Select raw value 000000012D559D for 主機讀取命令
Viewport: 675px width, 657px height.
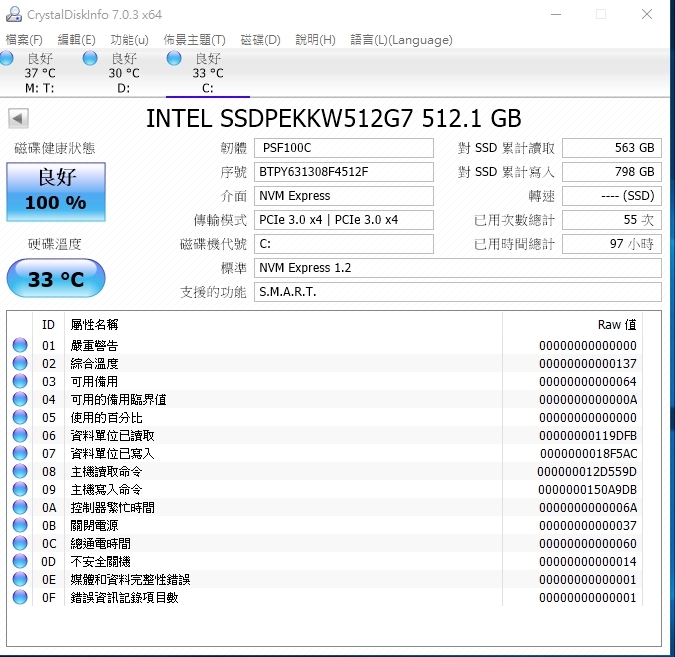click(x=587, y=472)
